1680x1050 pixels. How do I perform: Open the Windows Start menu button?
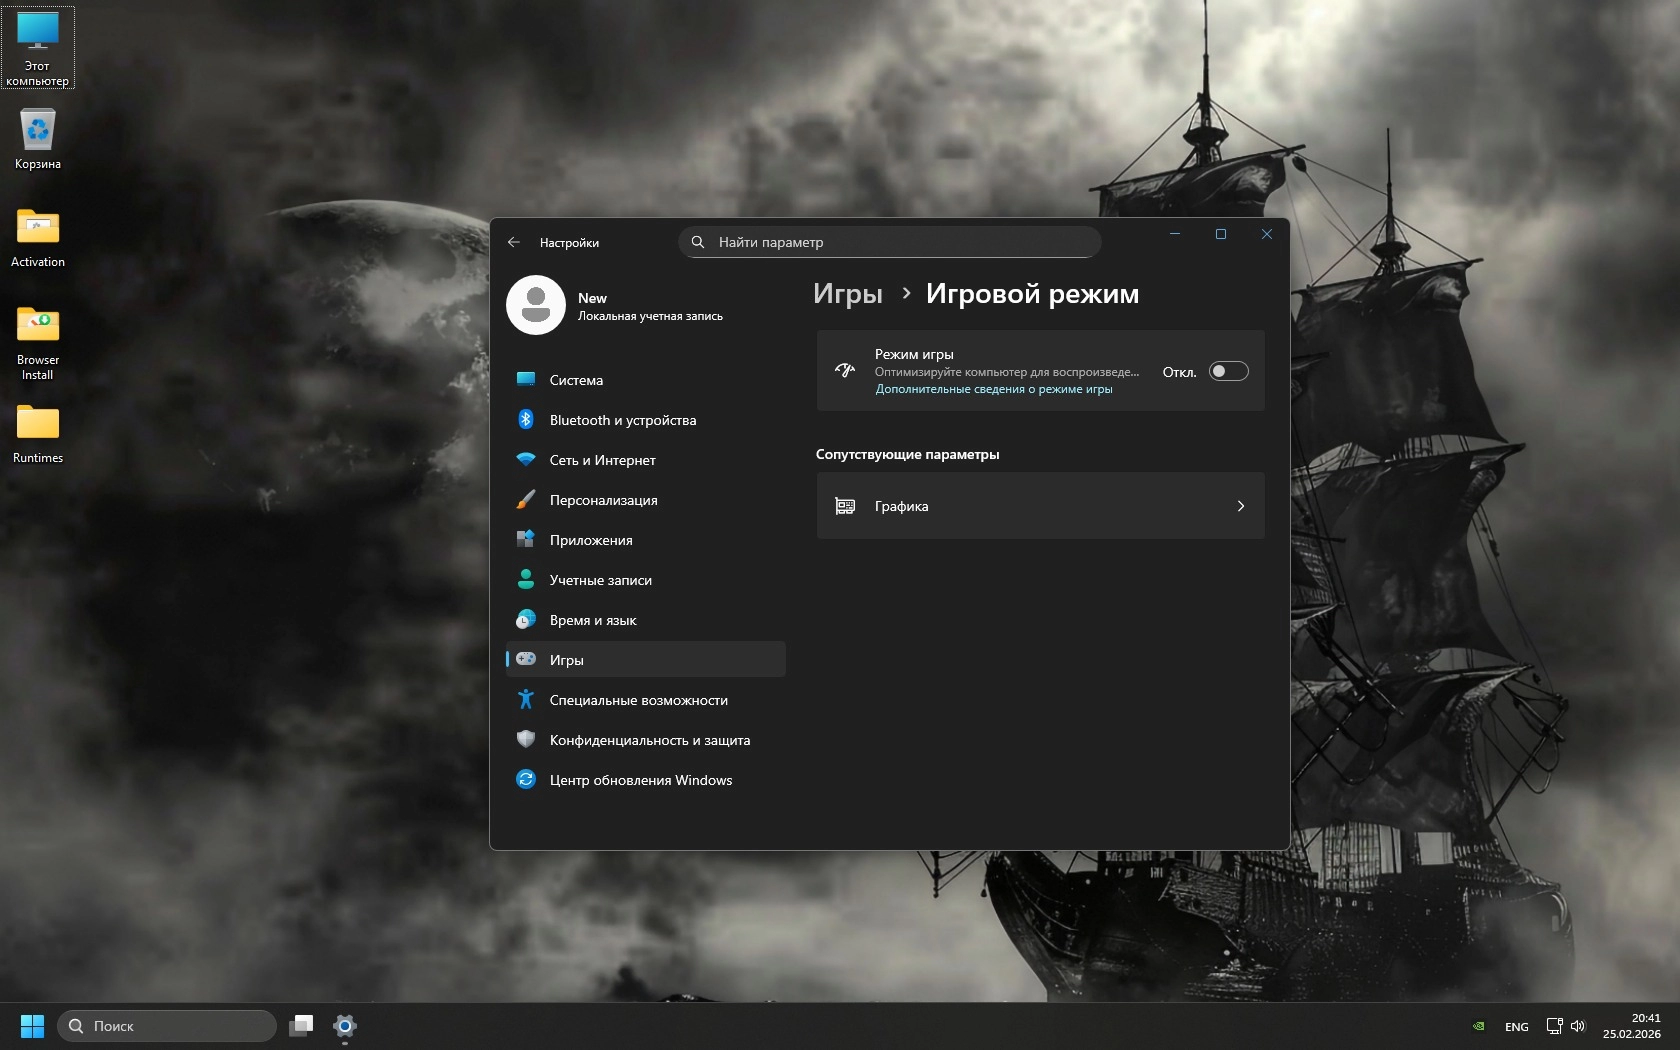[x=32, y=1026]
